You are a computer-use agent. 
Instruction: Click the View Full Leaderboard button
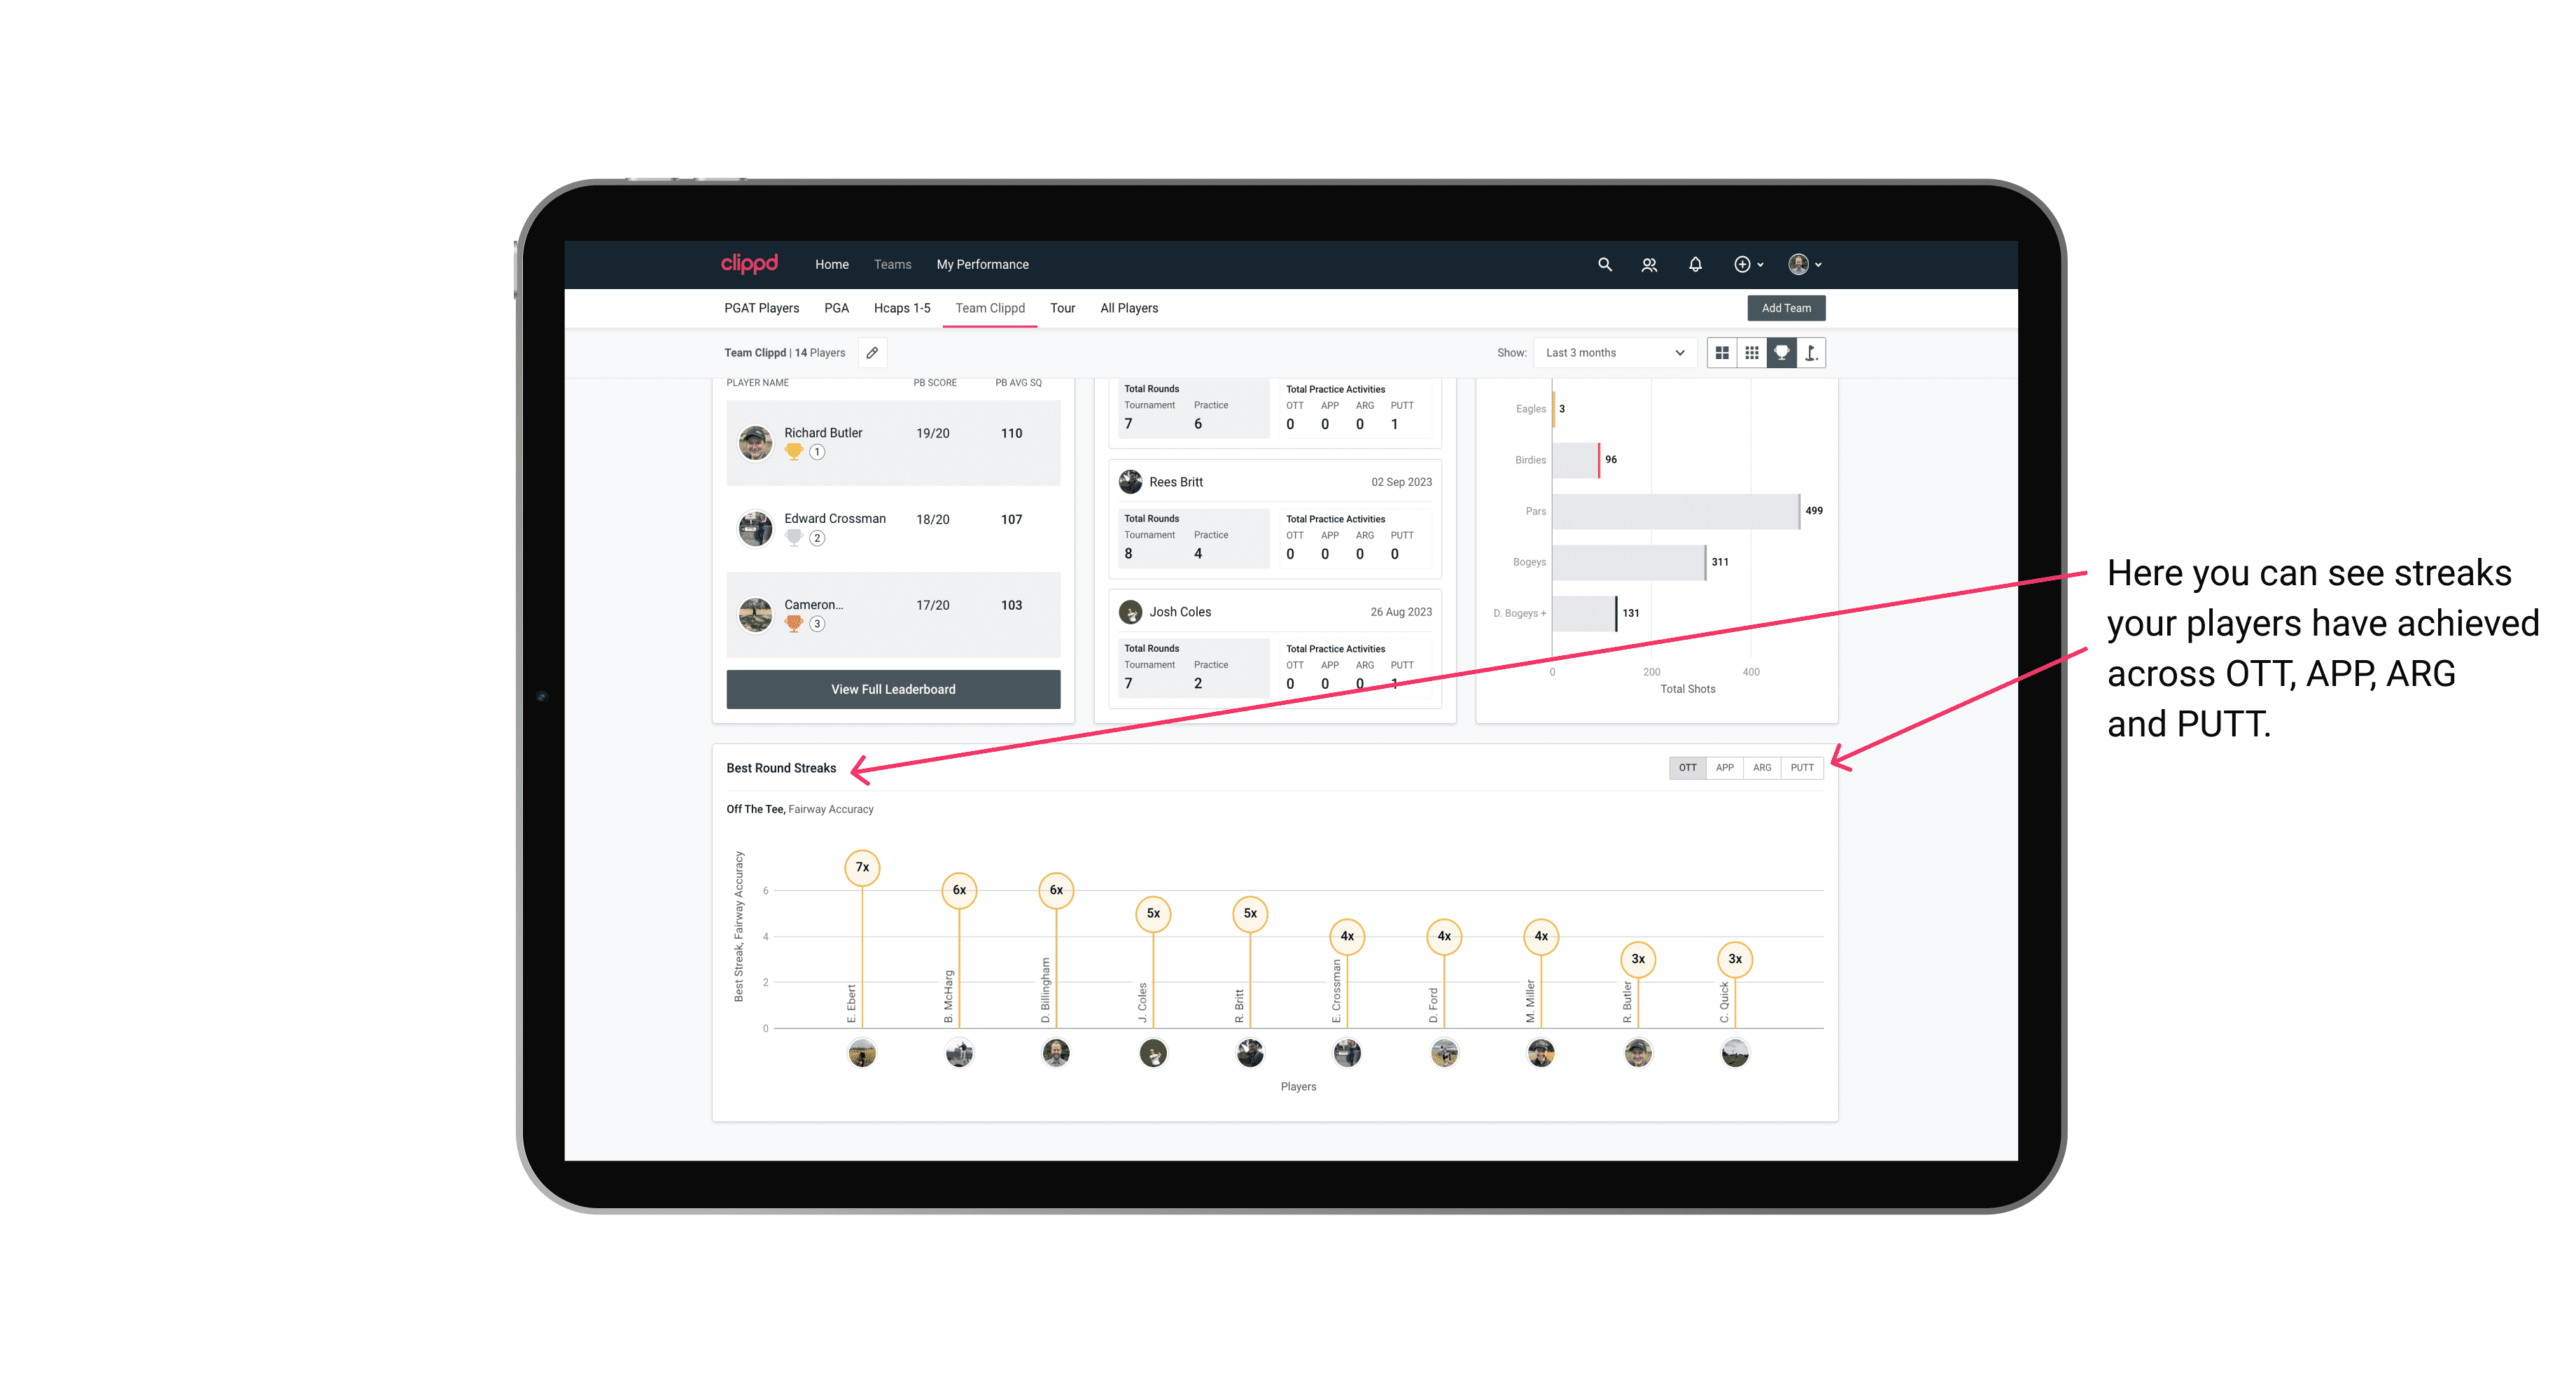pyautogui.click(x=892, y=688)
